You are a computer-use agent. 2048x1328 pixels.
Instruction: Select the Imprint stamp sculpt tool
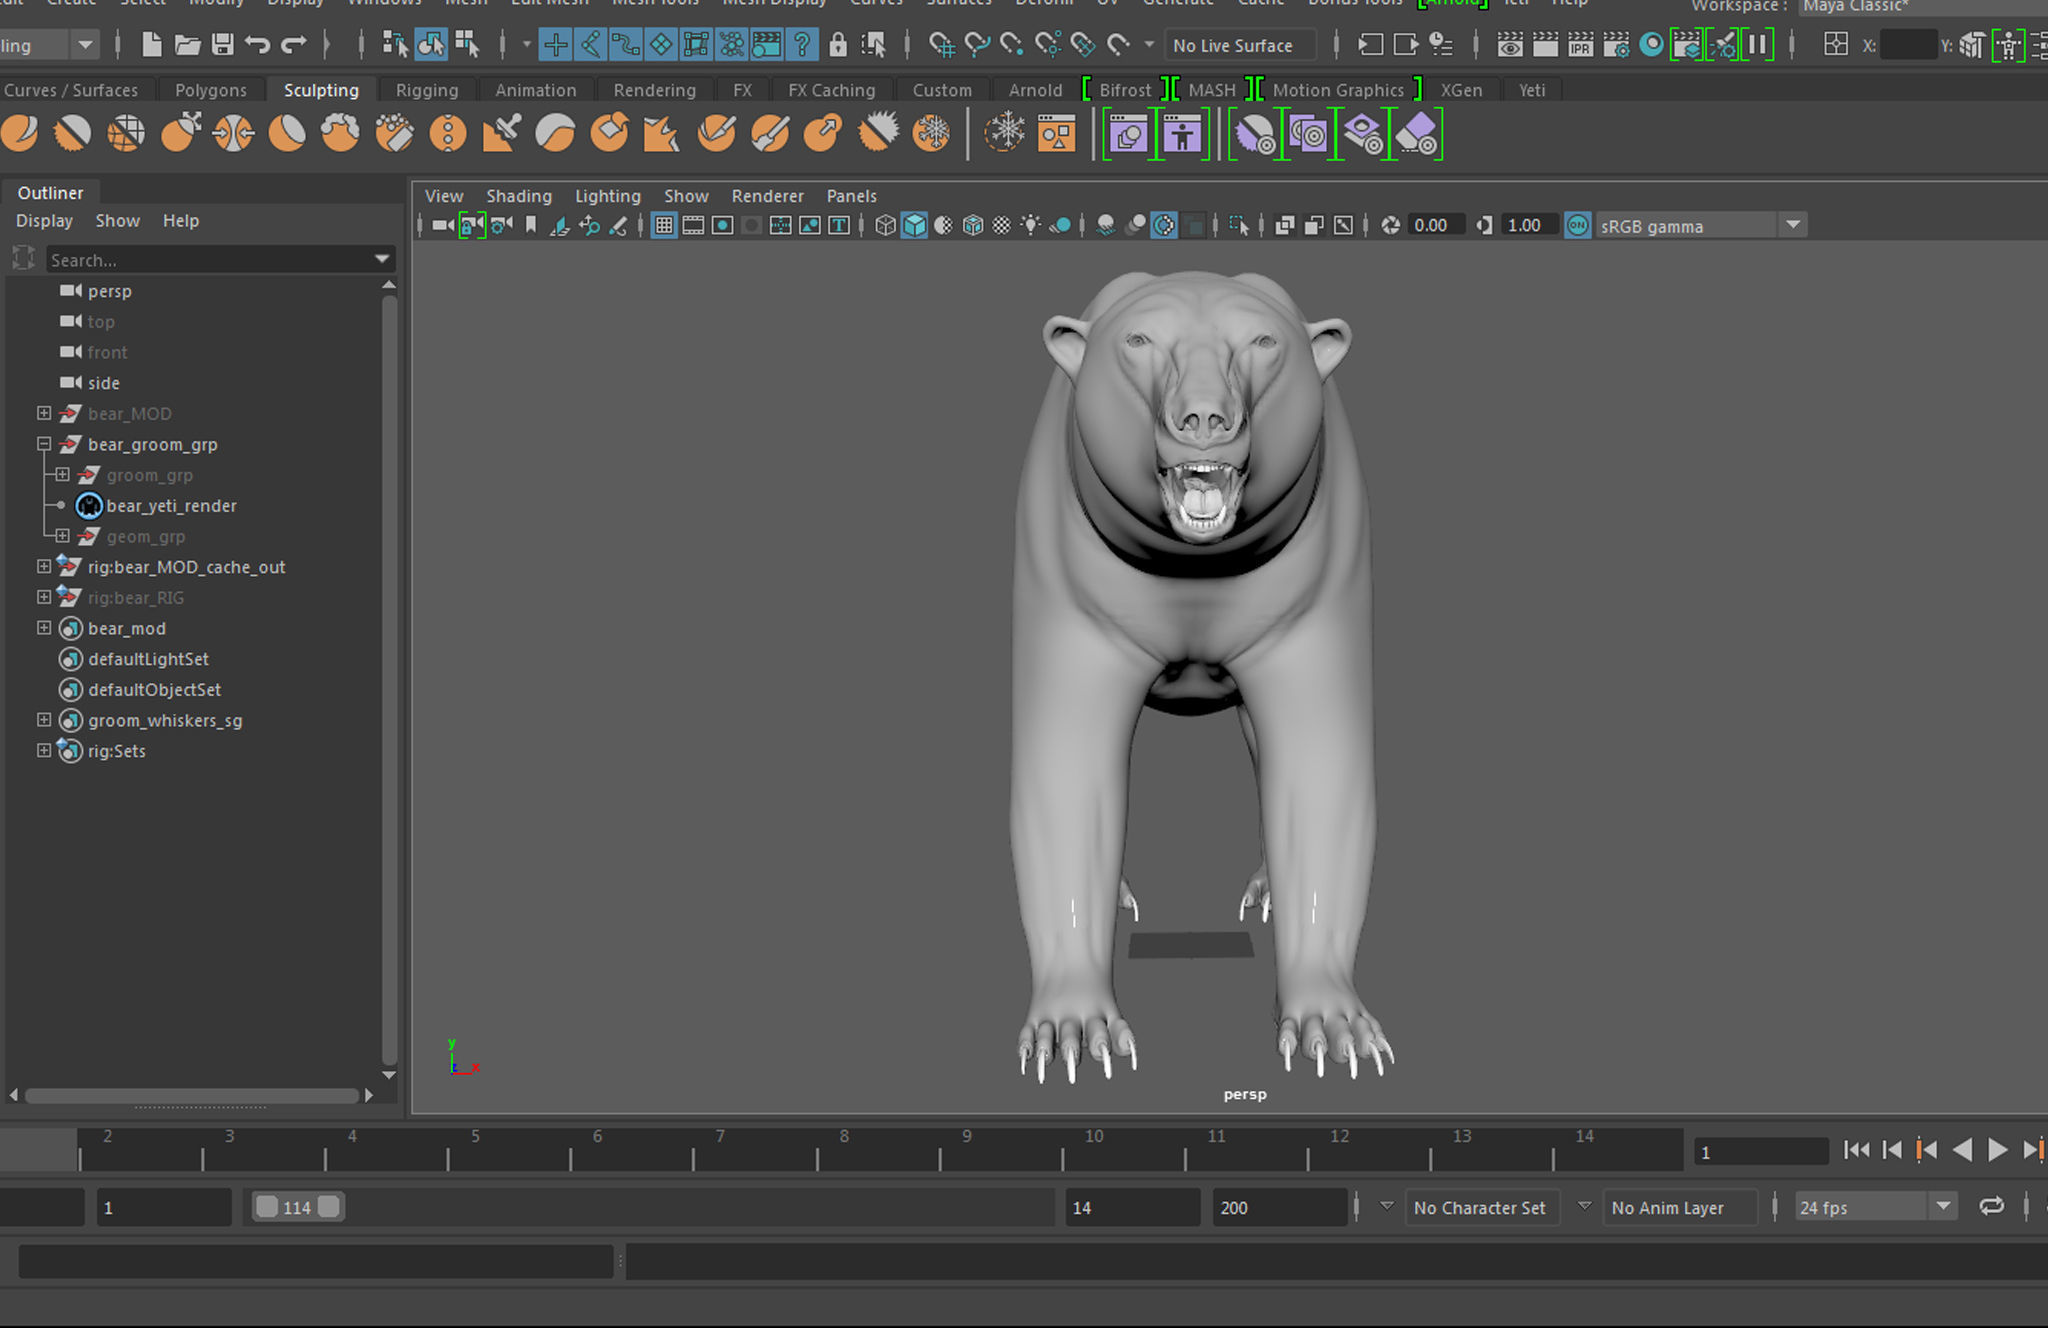tap(501, 132)
